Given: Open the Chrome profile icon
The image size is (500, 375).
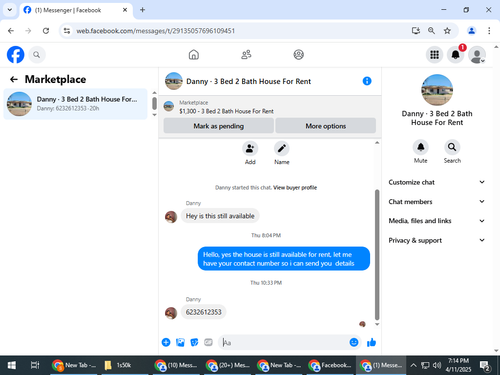Looking at the screenshot, I should [471, 31].
